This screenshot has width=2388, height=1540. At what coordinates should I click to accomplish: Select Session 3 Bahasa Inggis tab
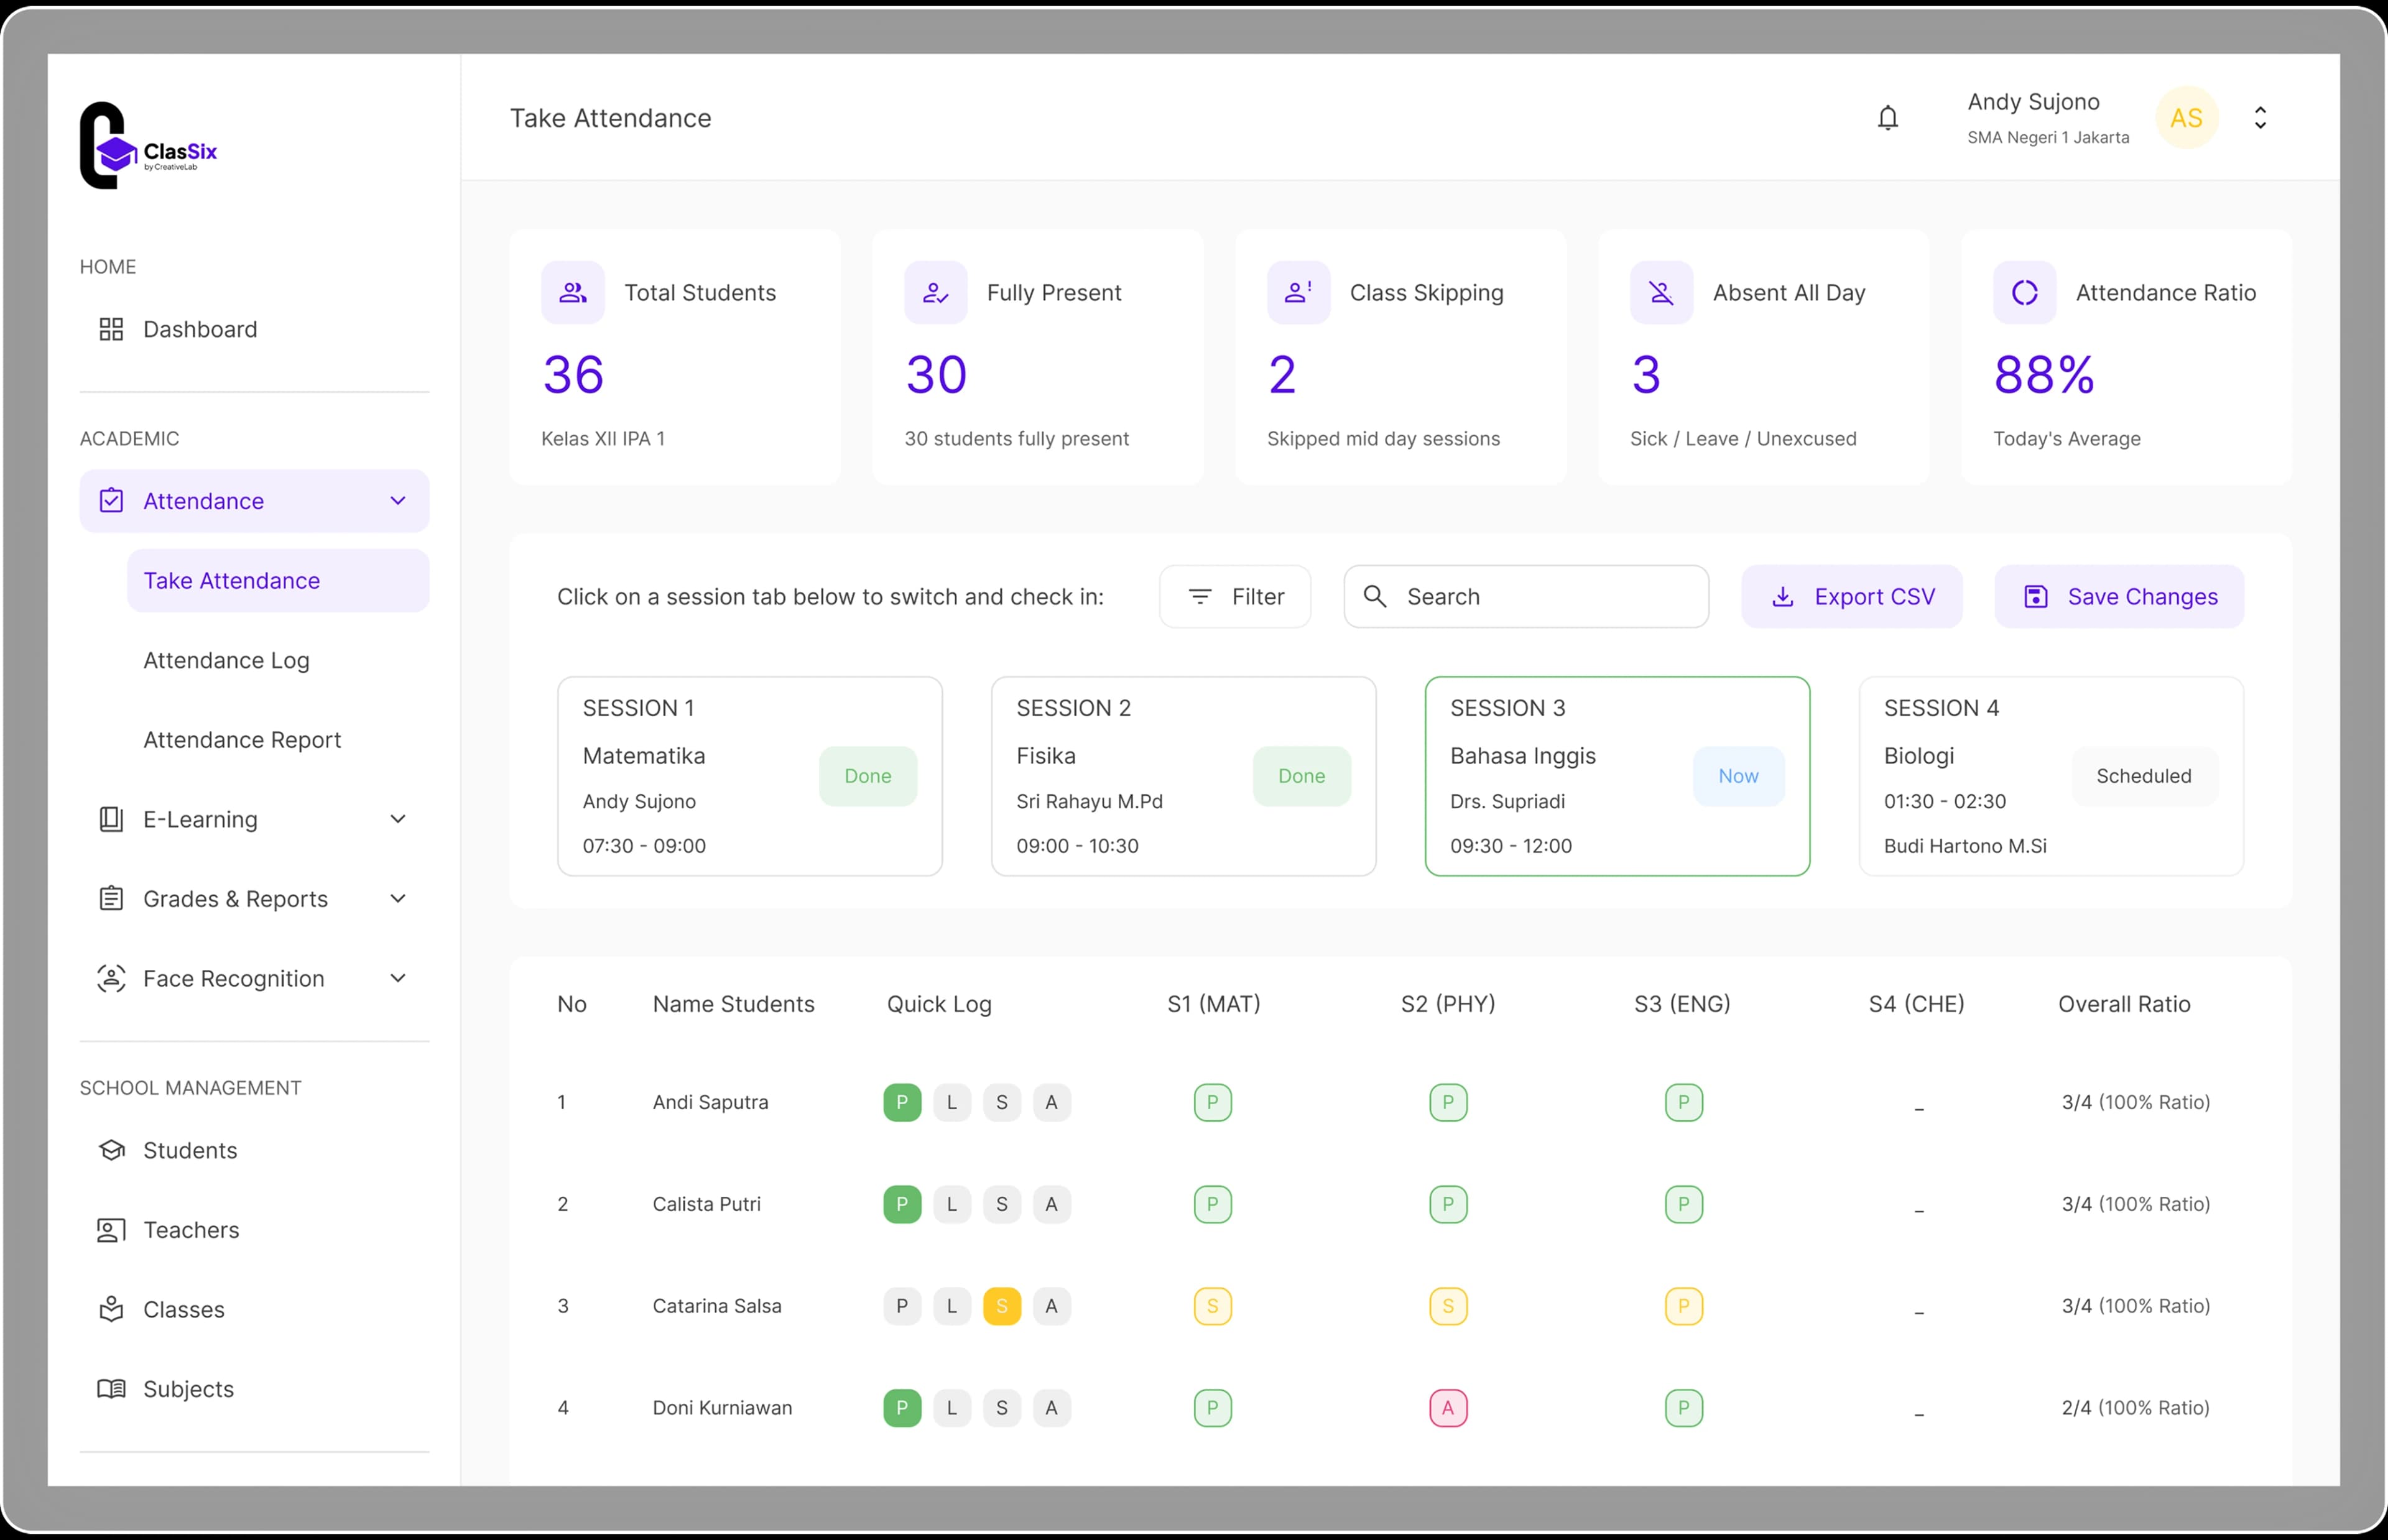pyautogui.click(x=1617, y=776)
